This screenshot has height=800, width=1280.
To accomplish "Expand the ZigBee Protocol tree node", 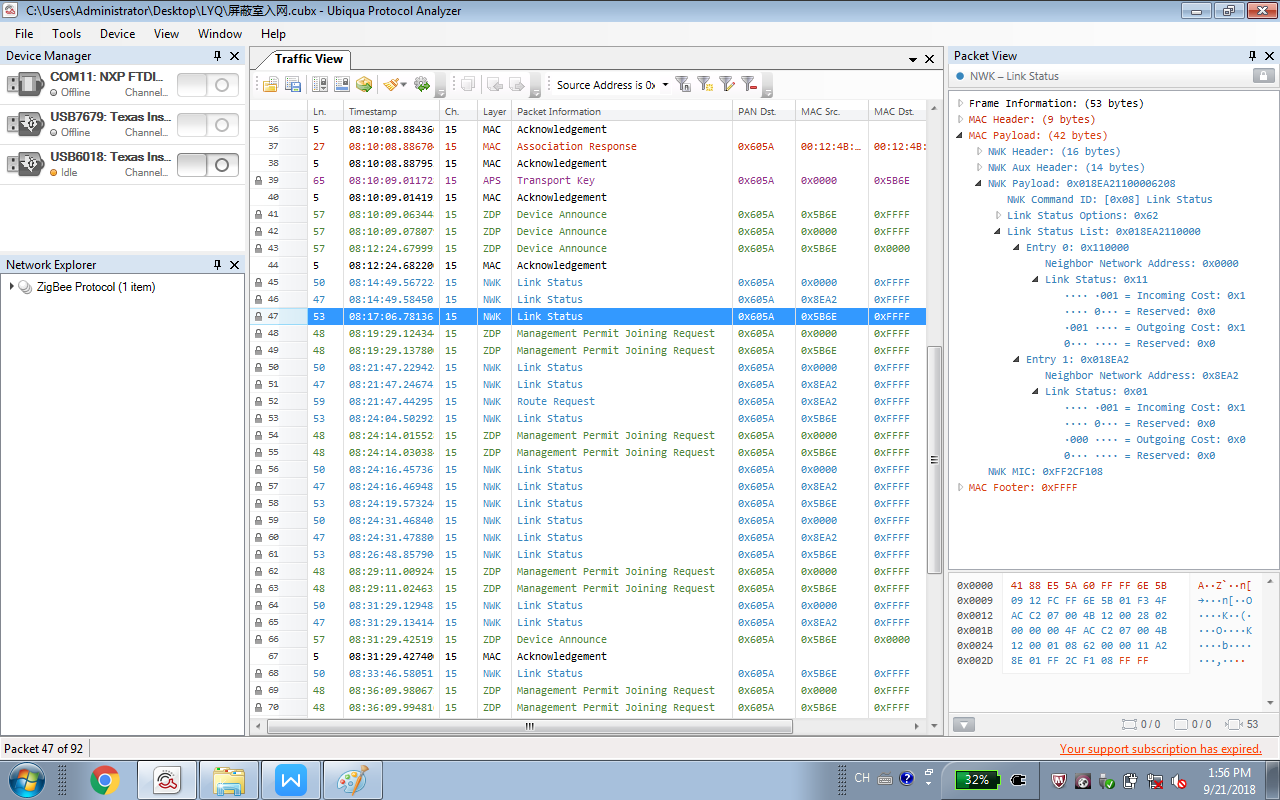I will tap(11, 287).
